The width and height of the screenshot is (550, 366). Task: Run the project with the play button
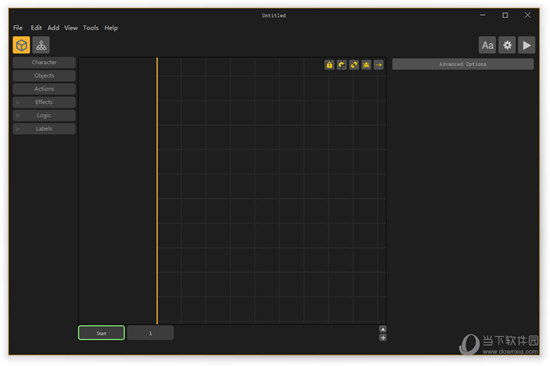(x=526, y=45)
